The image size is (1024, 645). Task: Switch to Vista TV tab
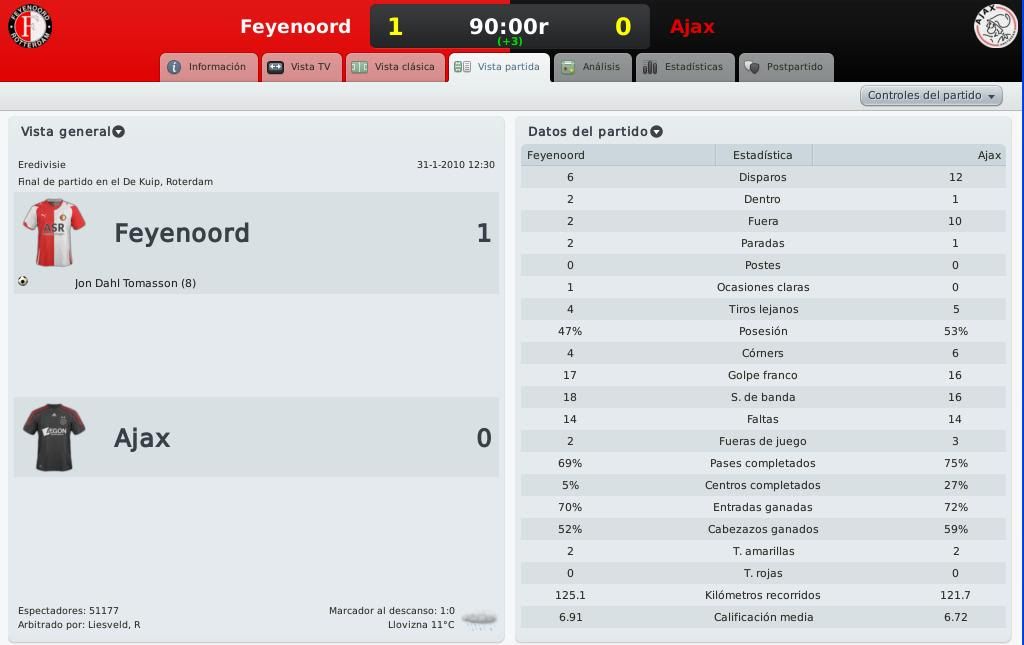tap(302, 67)
